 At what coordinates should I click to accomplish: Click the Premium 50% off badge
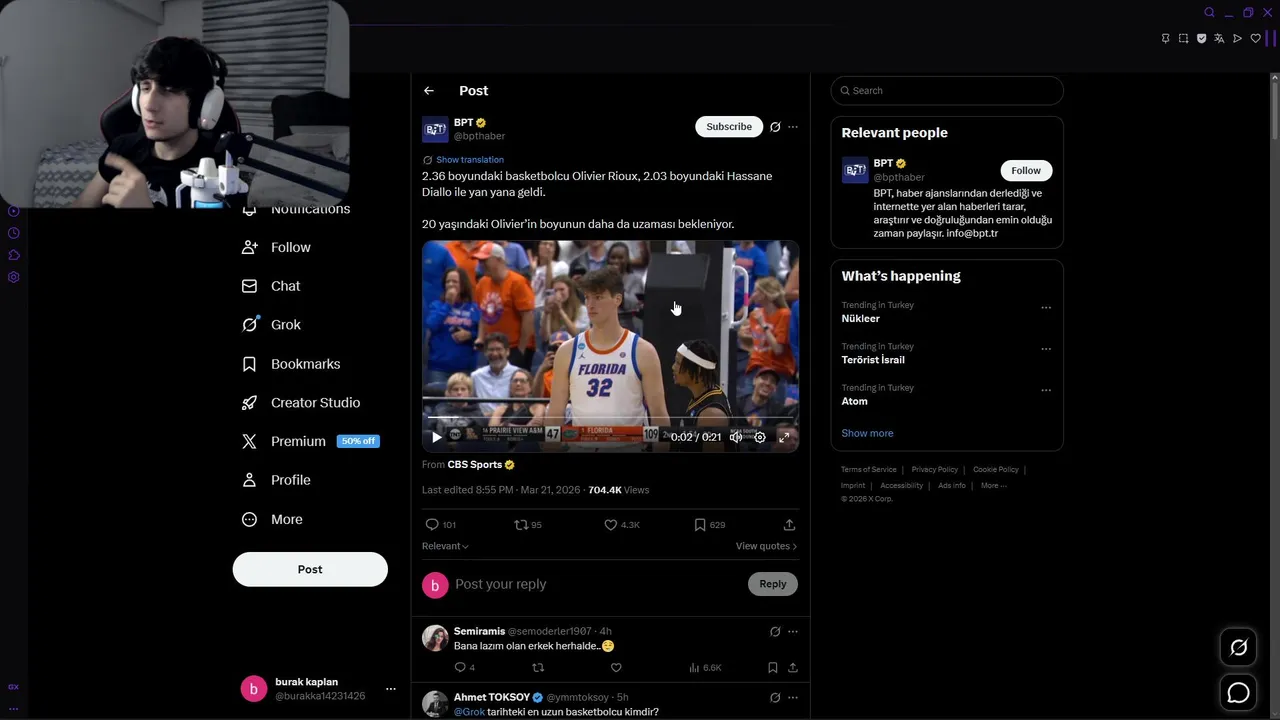click(x=358, y=441)
